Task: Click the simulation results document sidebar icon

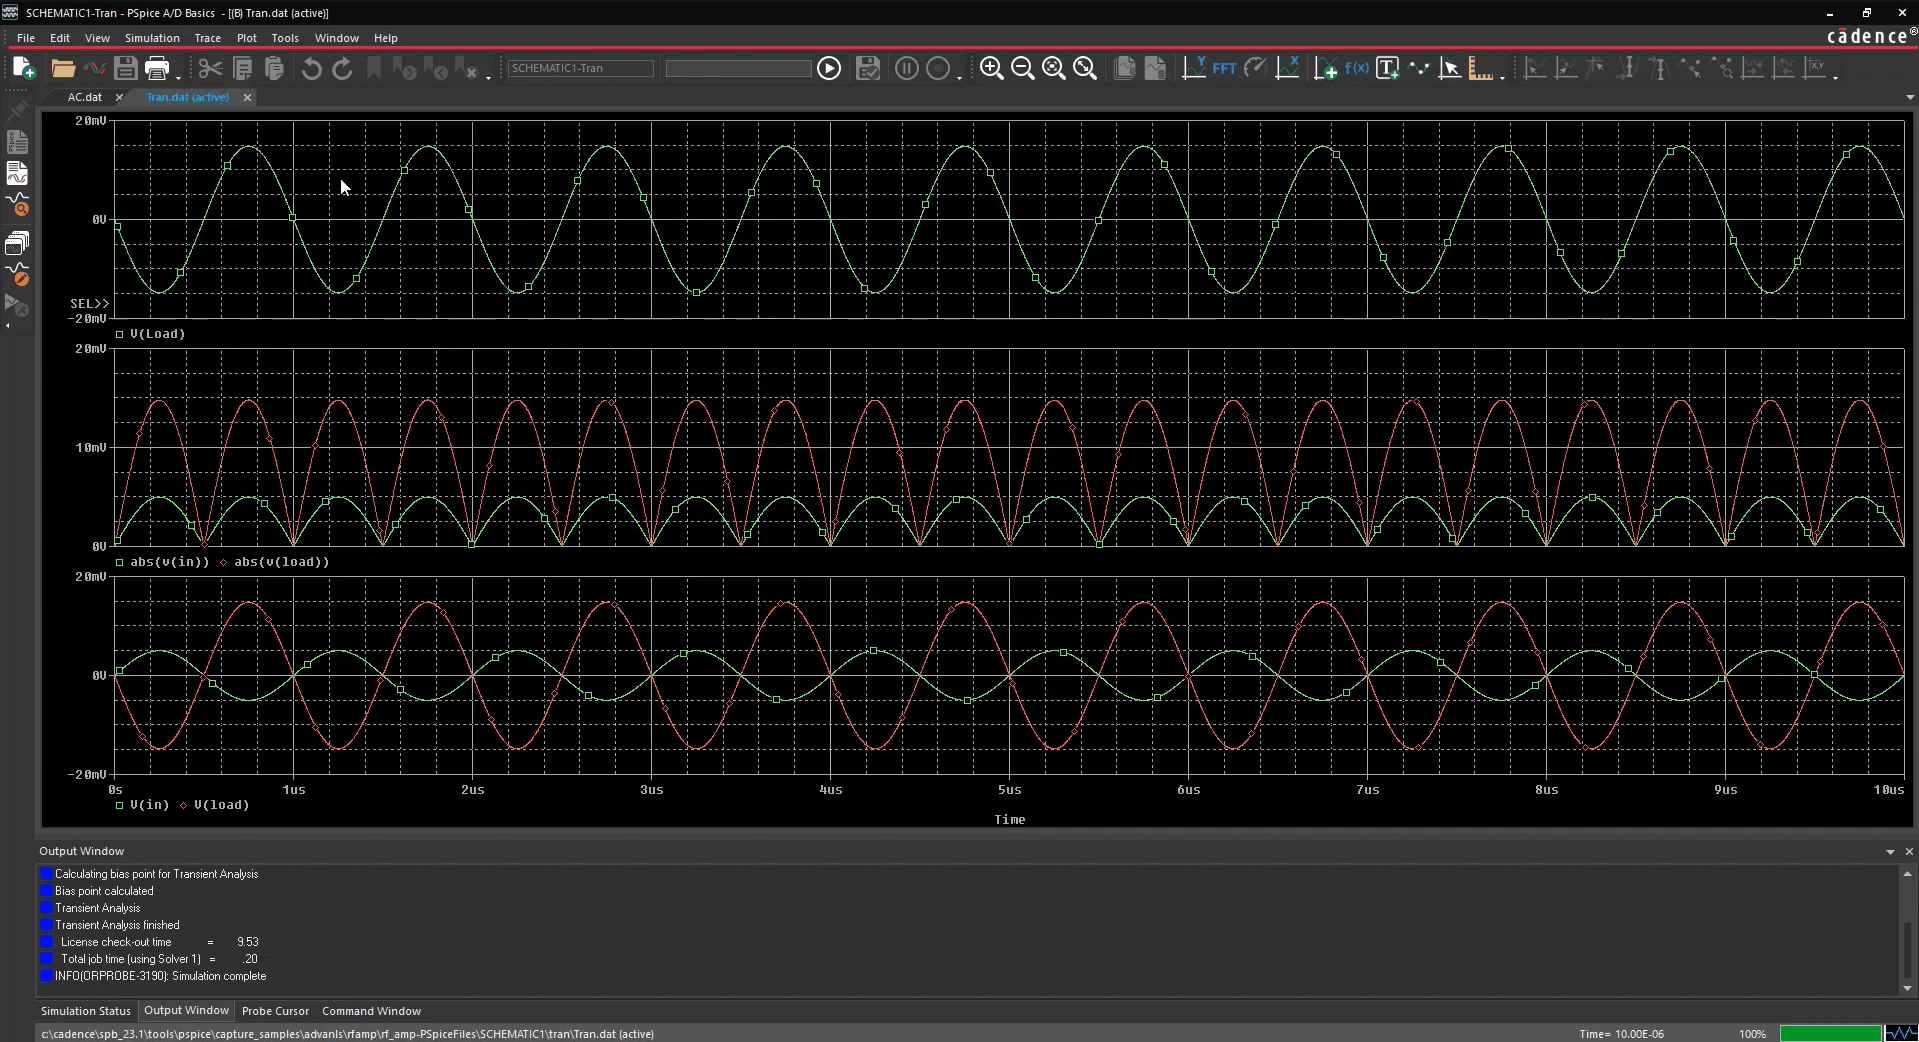Action: tap(17, 174)
